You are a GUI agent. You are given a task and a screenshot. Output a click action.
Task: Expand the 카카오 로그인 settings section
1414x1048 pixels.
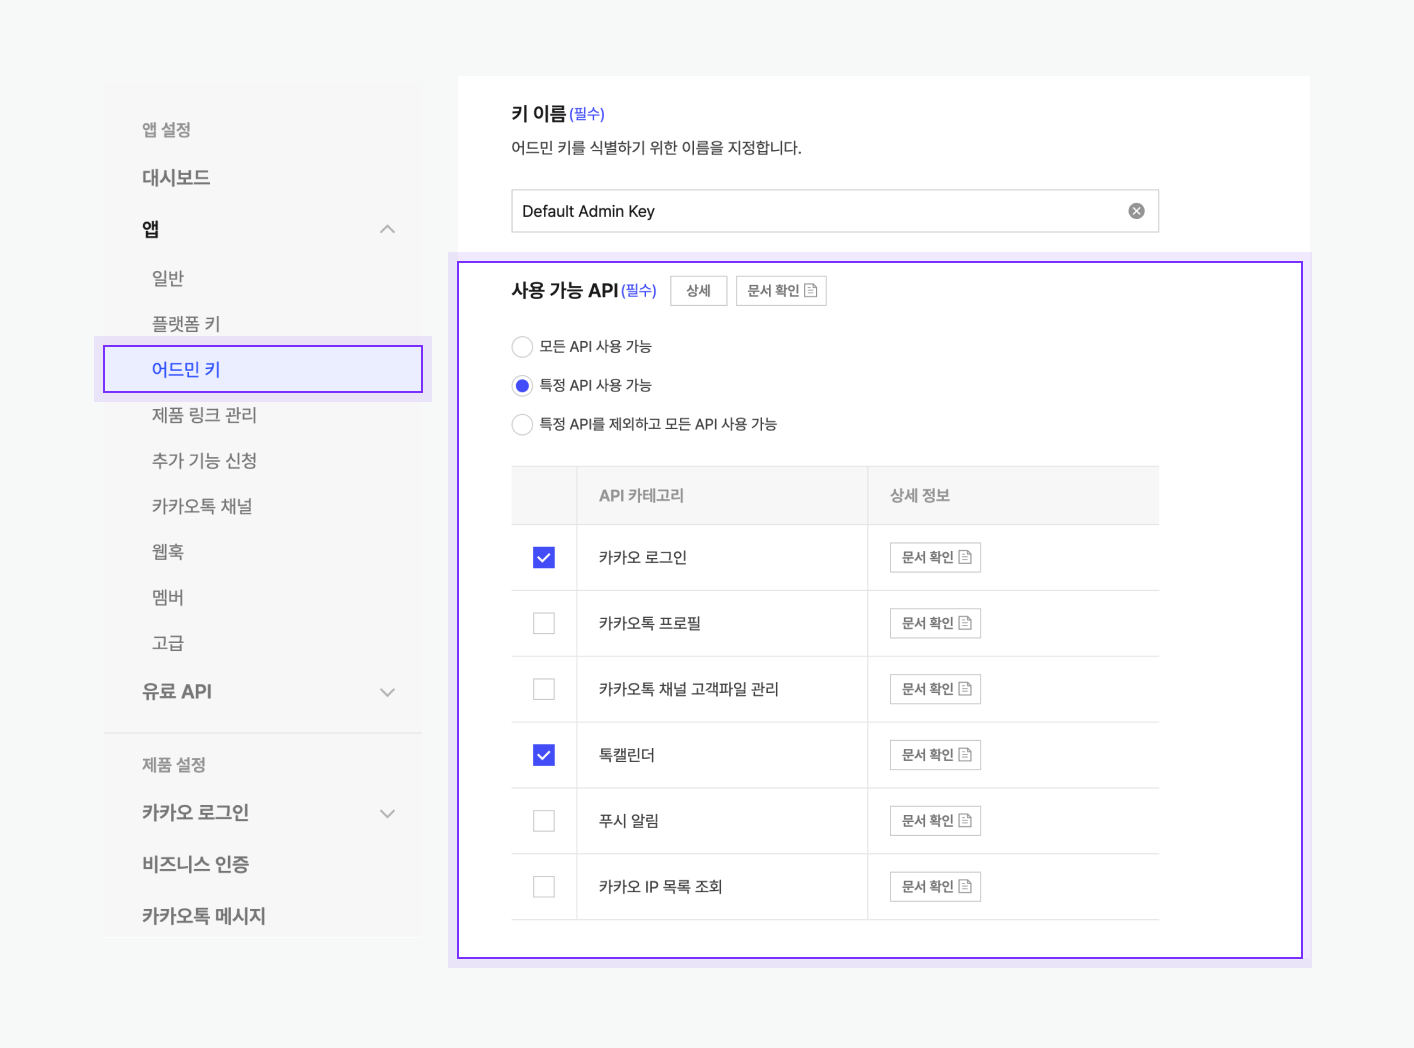[x=387, y=813]
